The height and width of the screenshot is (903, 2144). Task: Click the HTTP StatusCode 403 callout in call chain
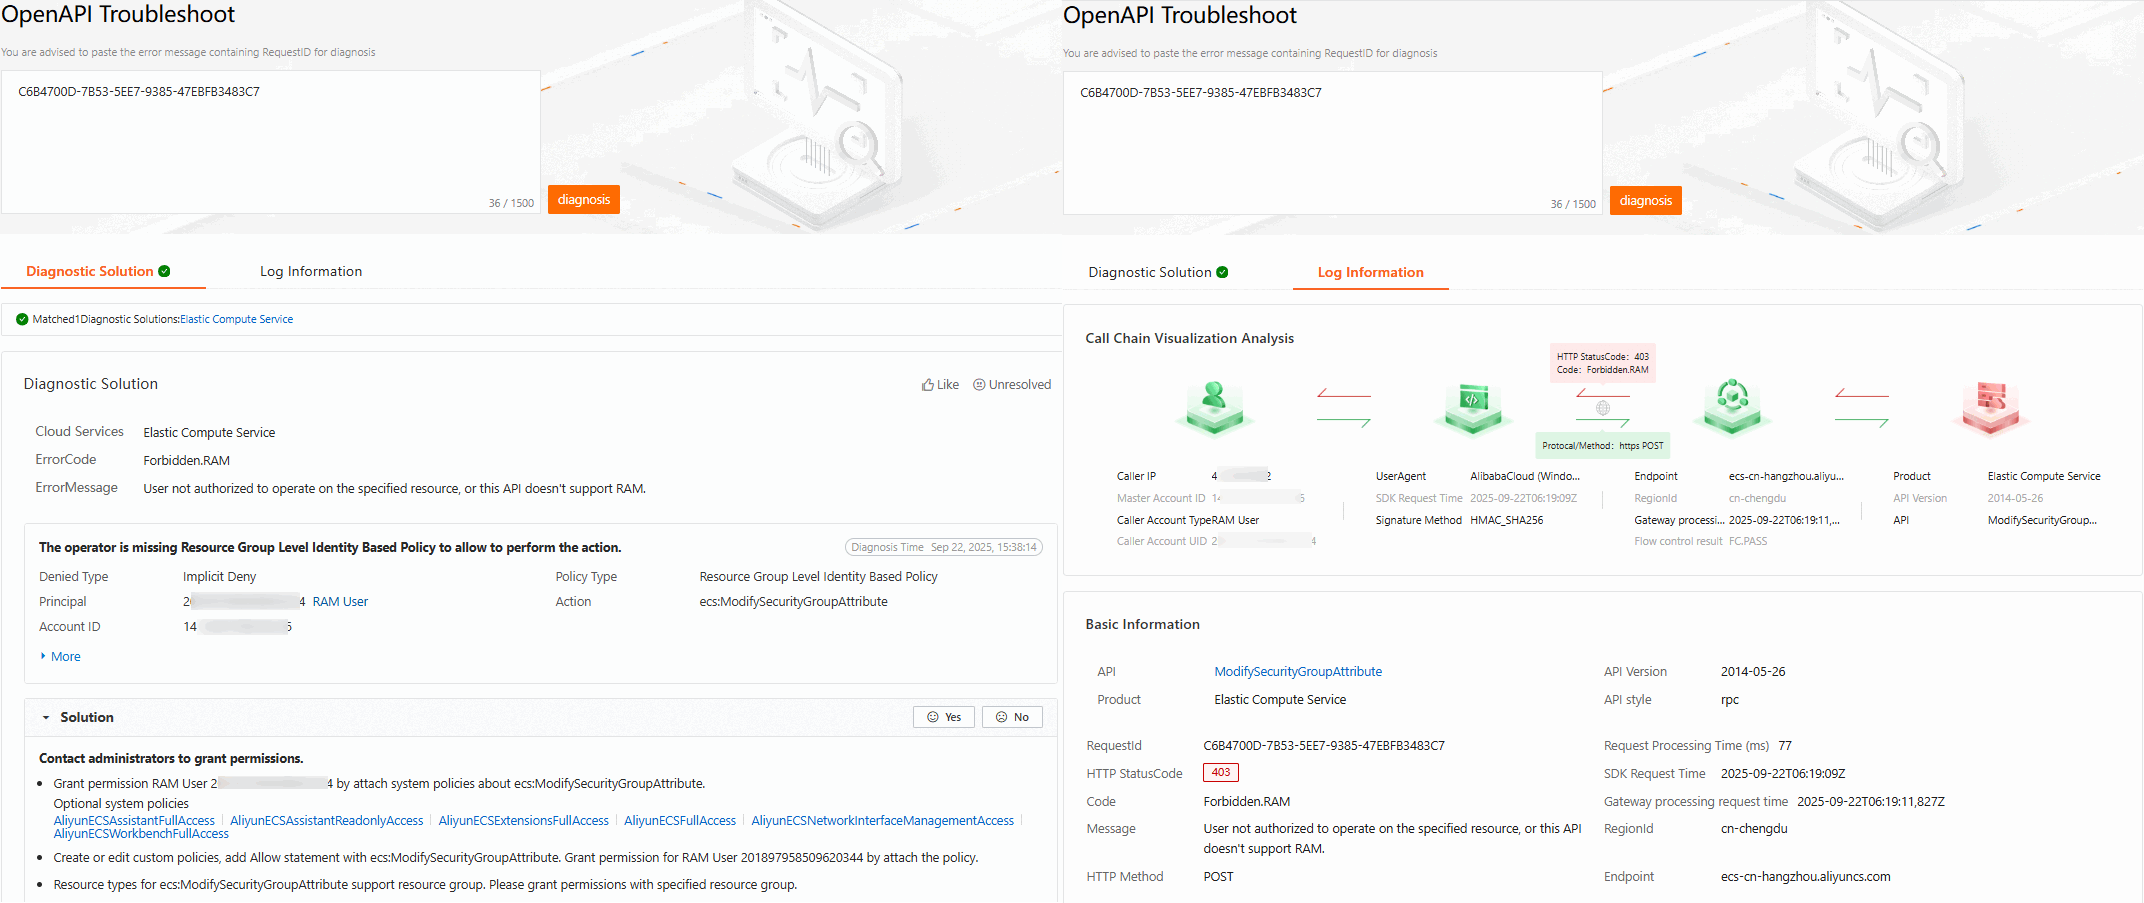click(x=1603, y=363)
